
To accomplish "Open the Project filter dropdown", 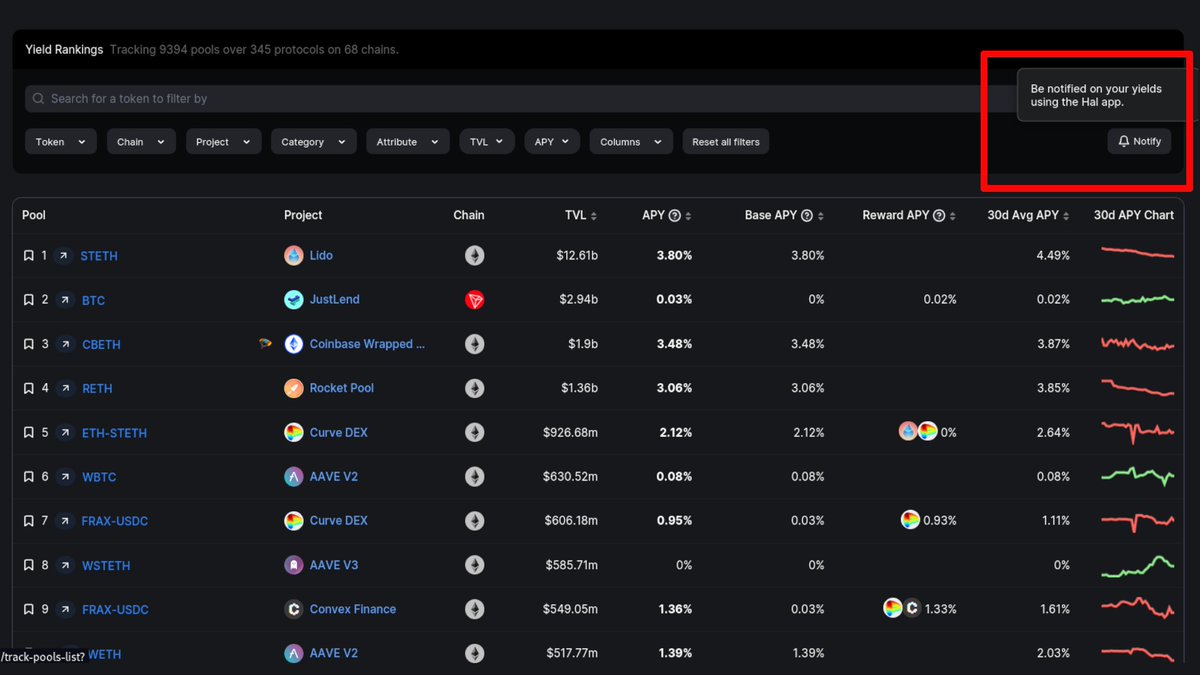I will point(223,142).
